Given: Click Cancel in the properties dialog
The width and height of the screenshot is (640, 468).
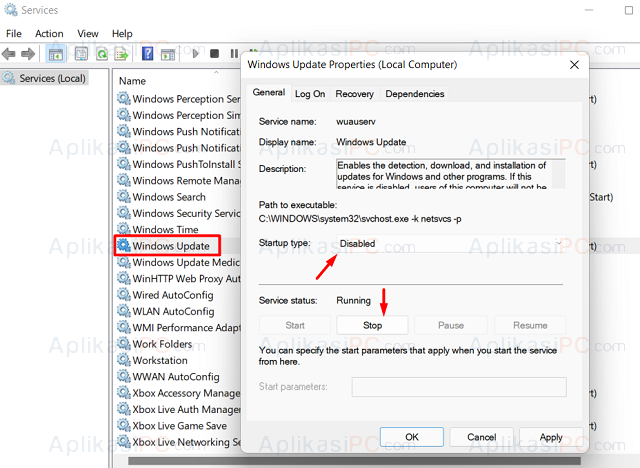Looking at the screenshot, I should pyautogui.click(x=481, y=437).
